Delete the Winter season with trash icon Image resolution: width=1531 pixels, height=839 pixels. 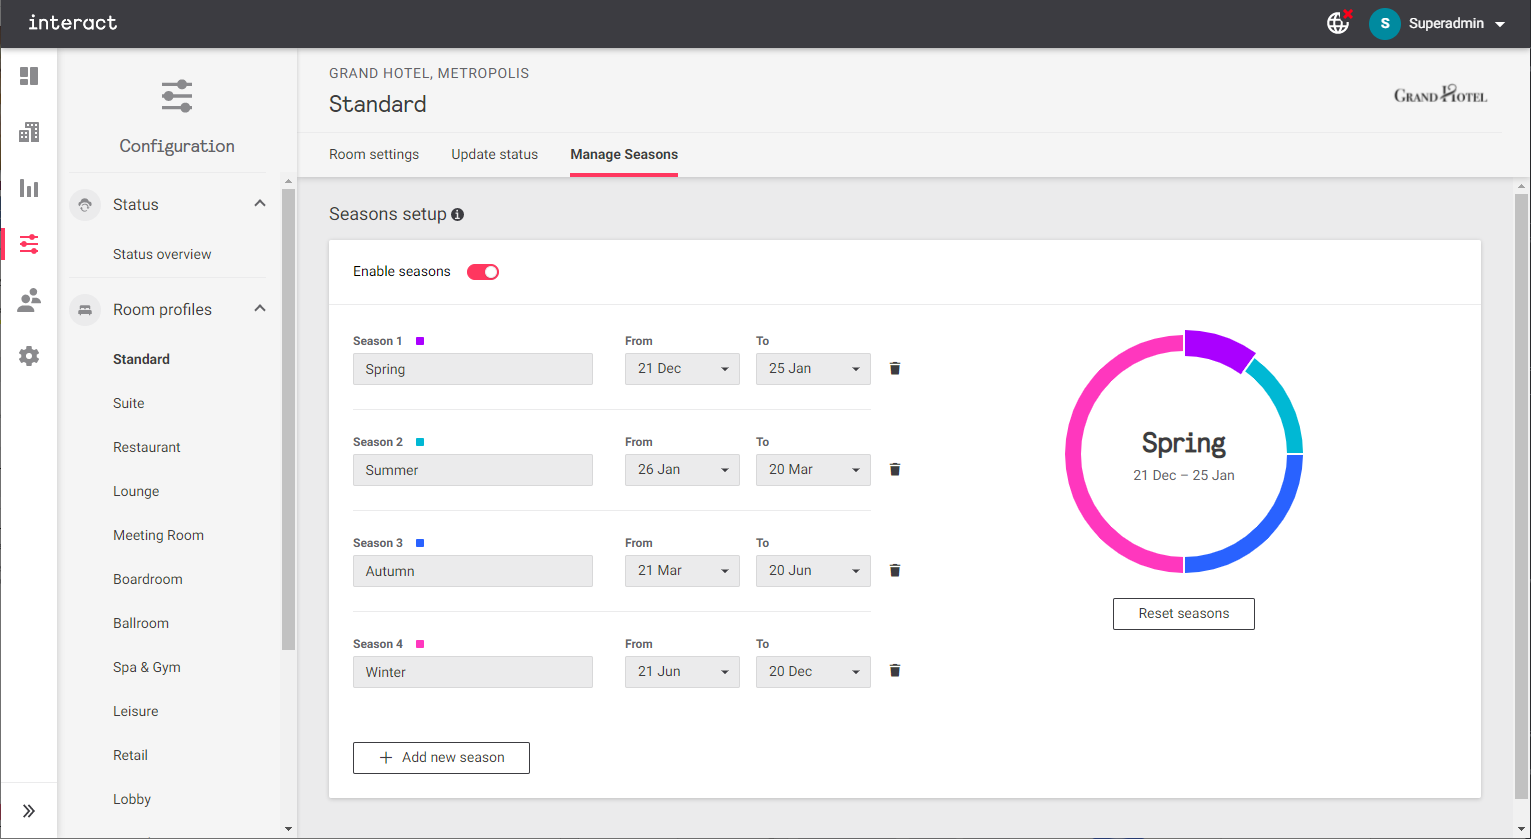click(x=895, y=671)
